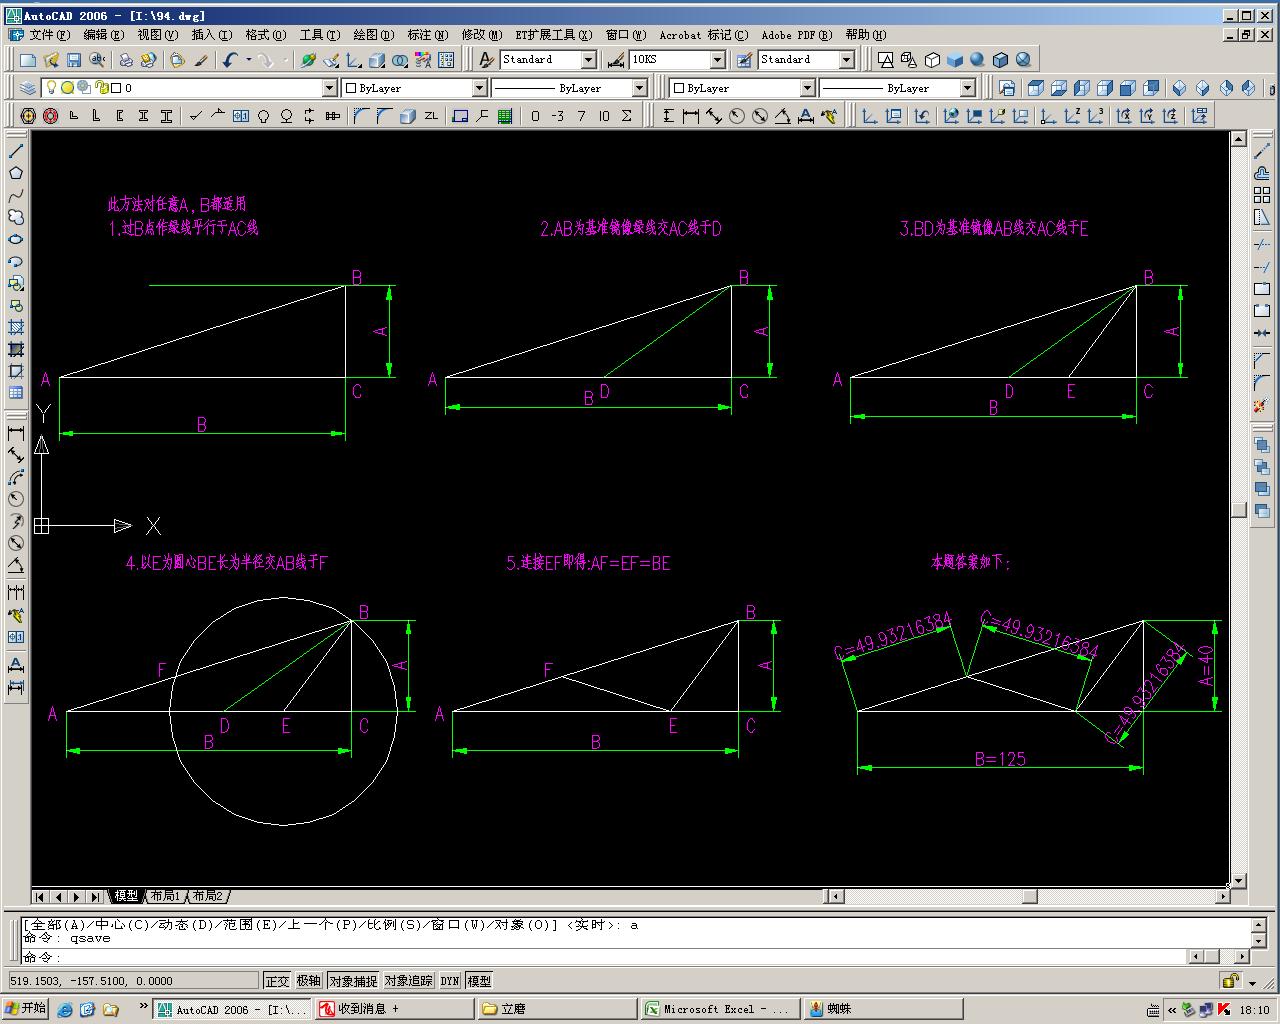This screenshot has height=1024, width=1280.
Task: Switch to the 收到消息 taskbar window
Action: pos(395,1009)
